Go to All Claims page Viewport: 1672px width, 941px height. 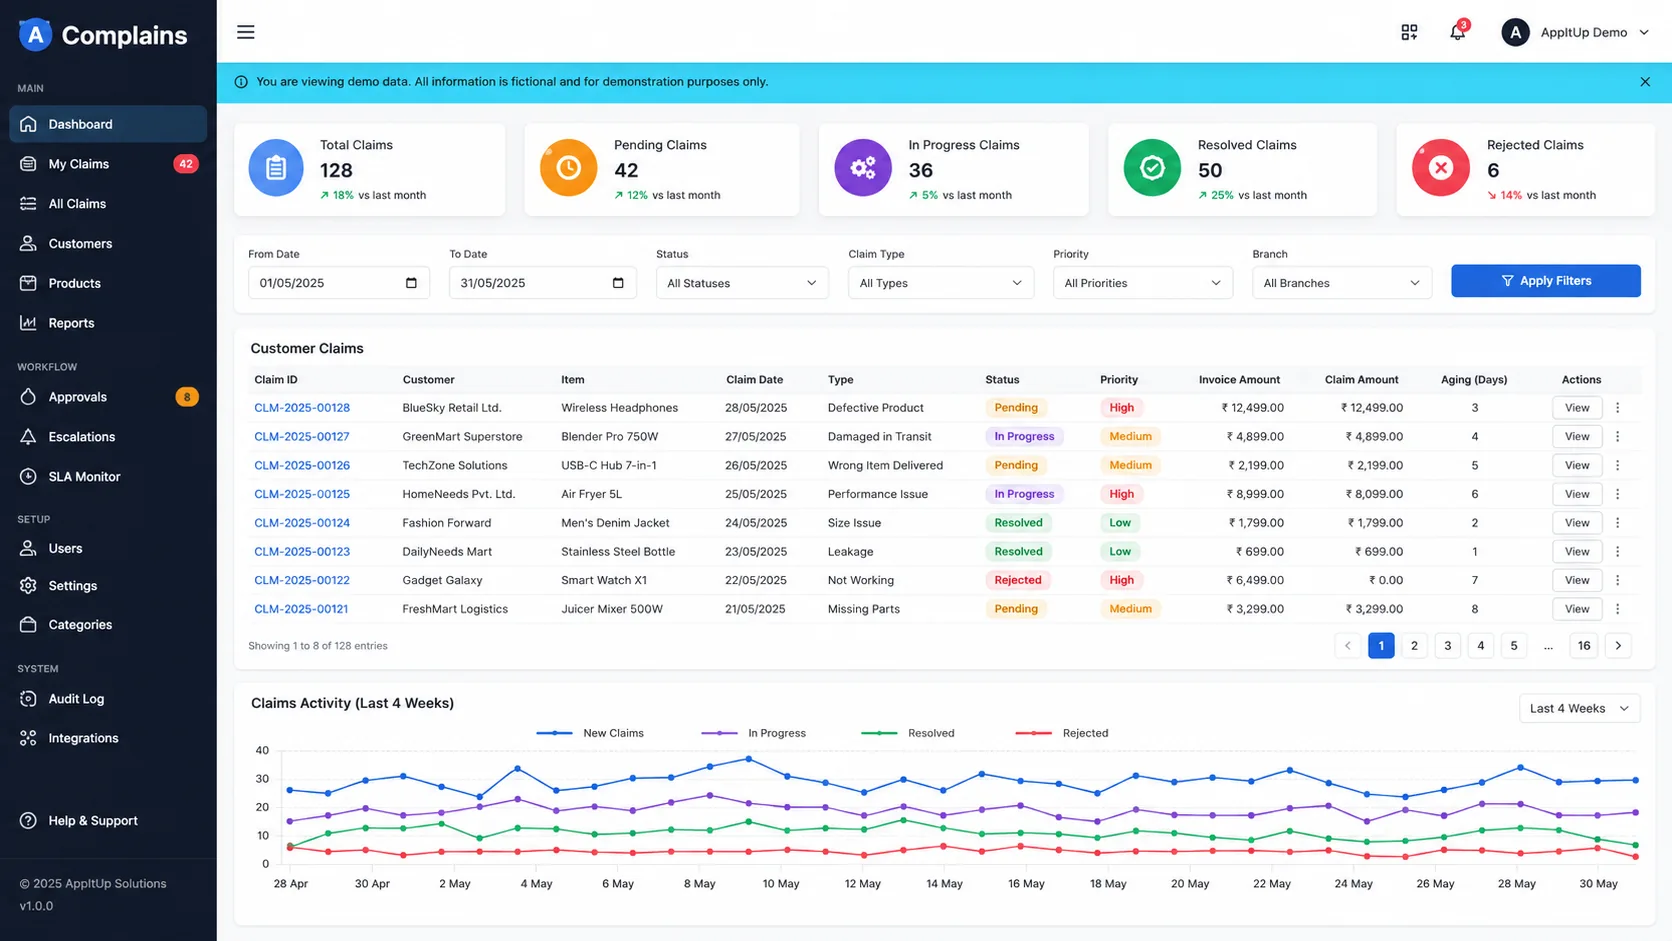pos(108,204)
